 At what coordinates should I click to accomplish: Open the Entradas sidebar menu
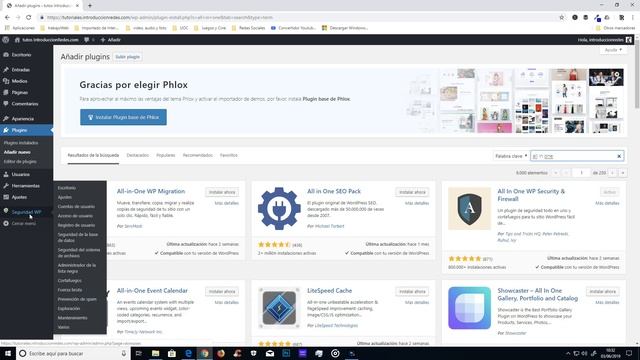pos(20,70)
